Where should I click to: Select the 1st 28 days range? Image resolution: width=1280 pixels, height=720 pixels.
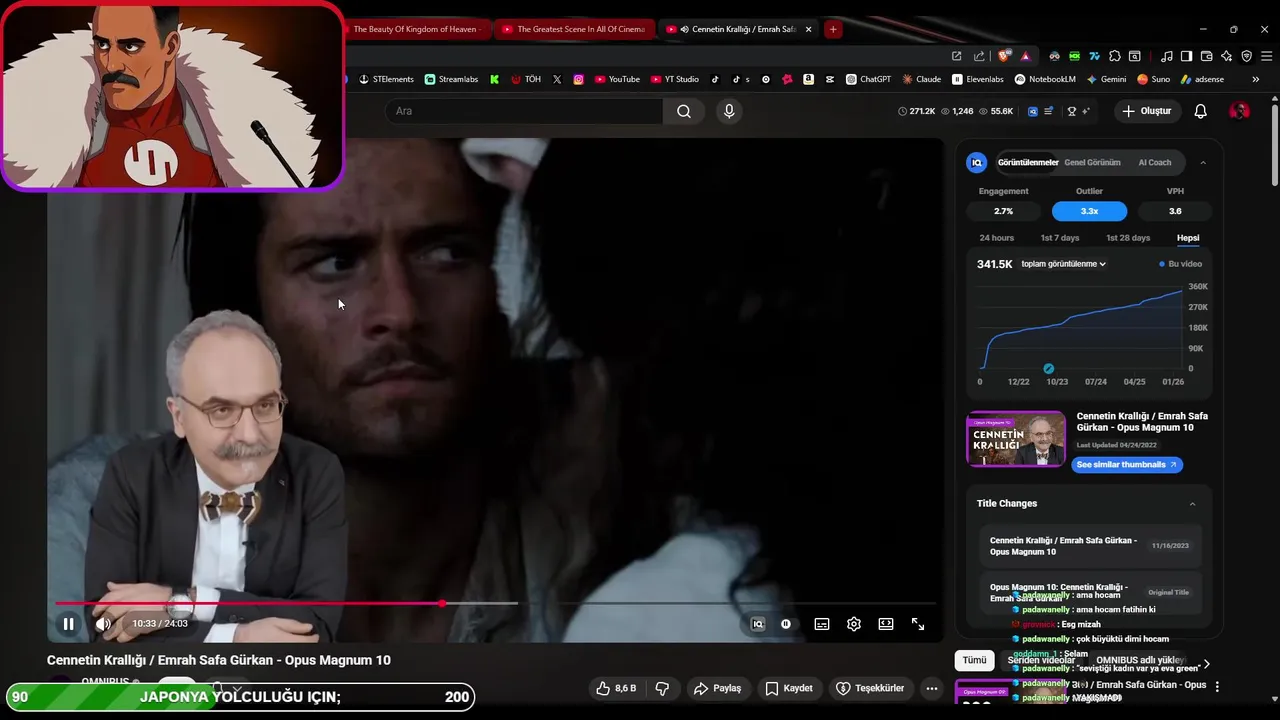tap(1128, 238)
